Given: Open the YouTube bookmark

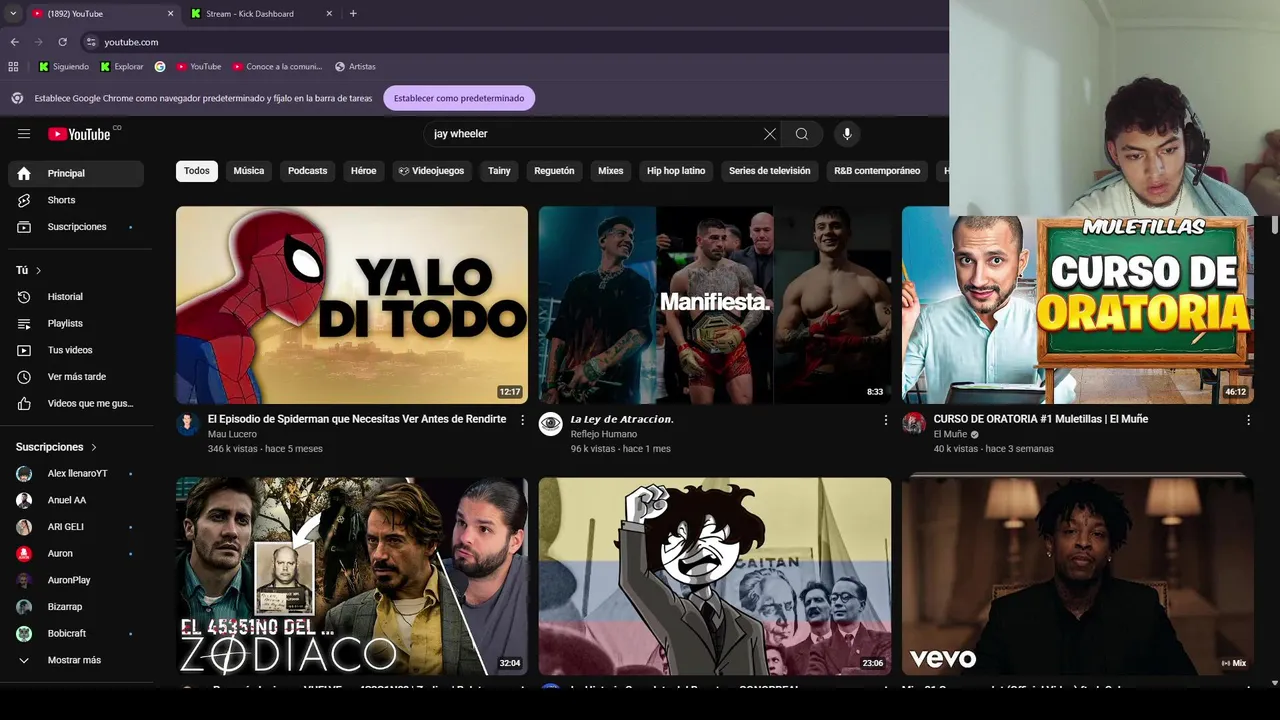Looking at the screenshot, I should [198, 67].
